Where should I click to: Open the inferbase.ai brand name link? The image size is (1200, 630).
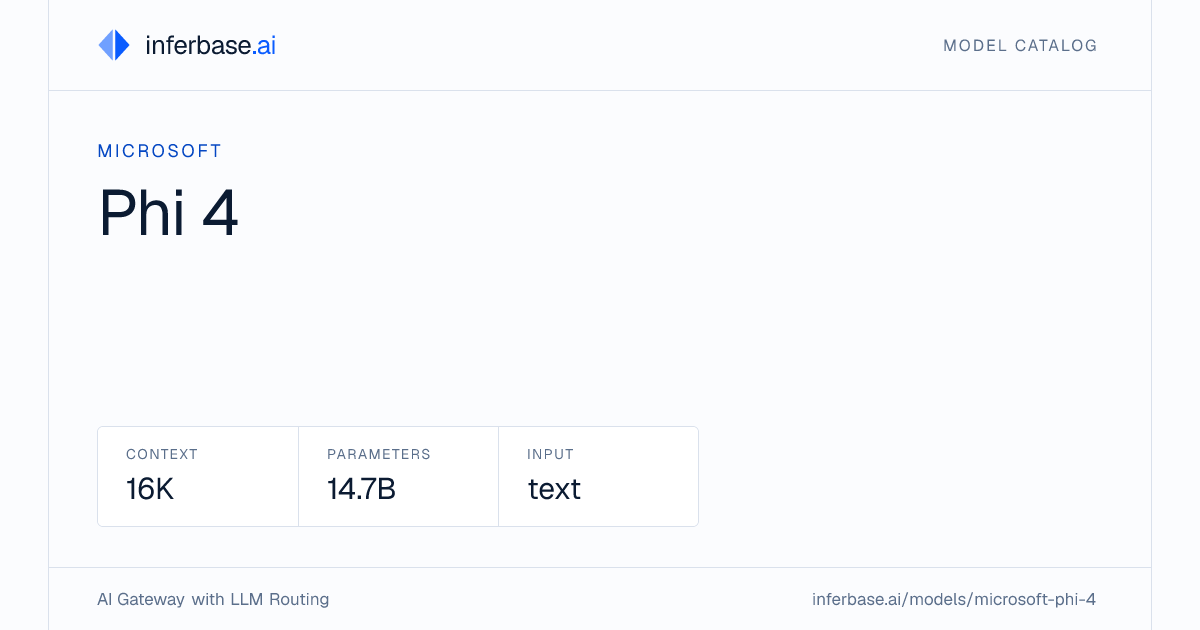(x=210, y=45)
